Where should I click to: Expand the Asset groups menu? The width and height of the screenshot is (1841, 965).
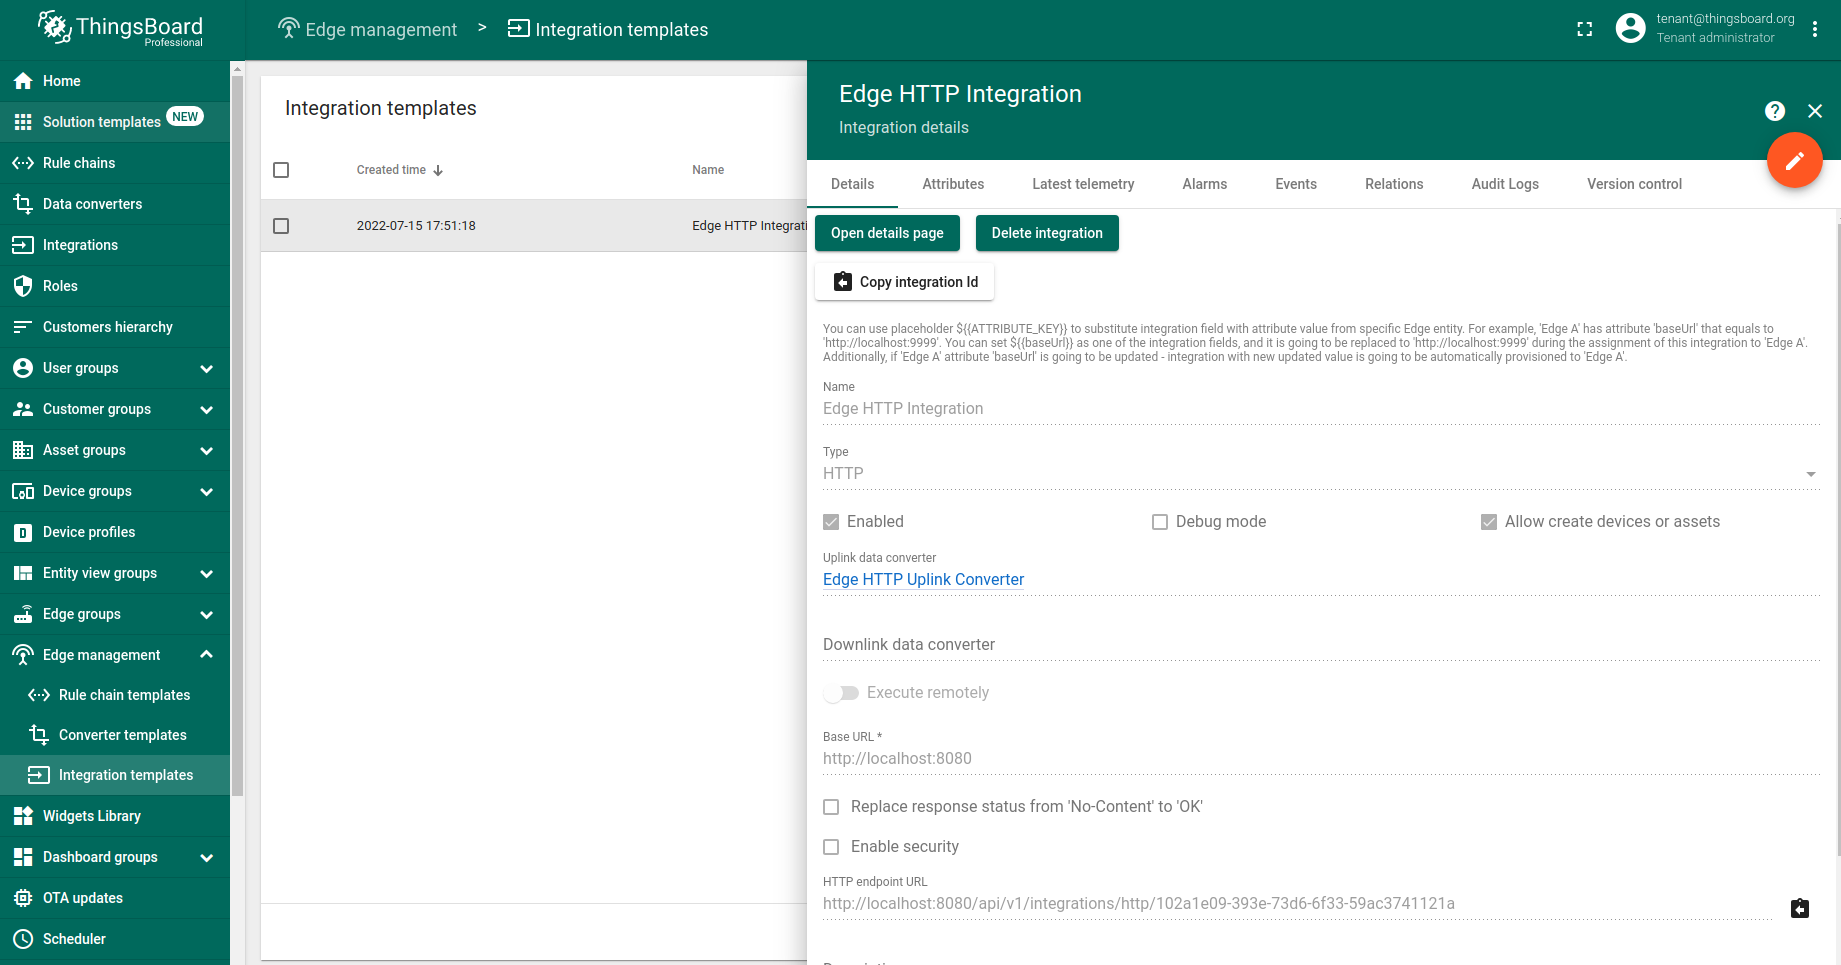pos(207,450)
